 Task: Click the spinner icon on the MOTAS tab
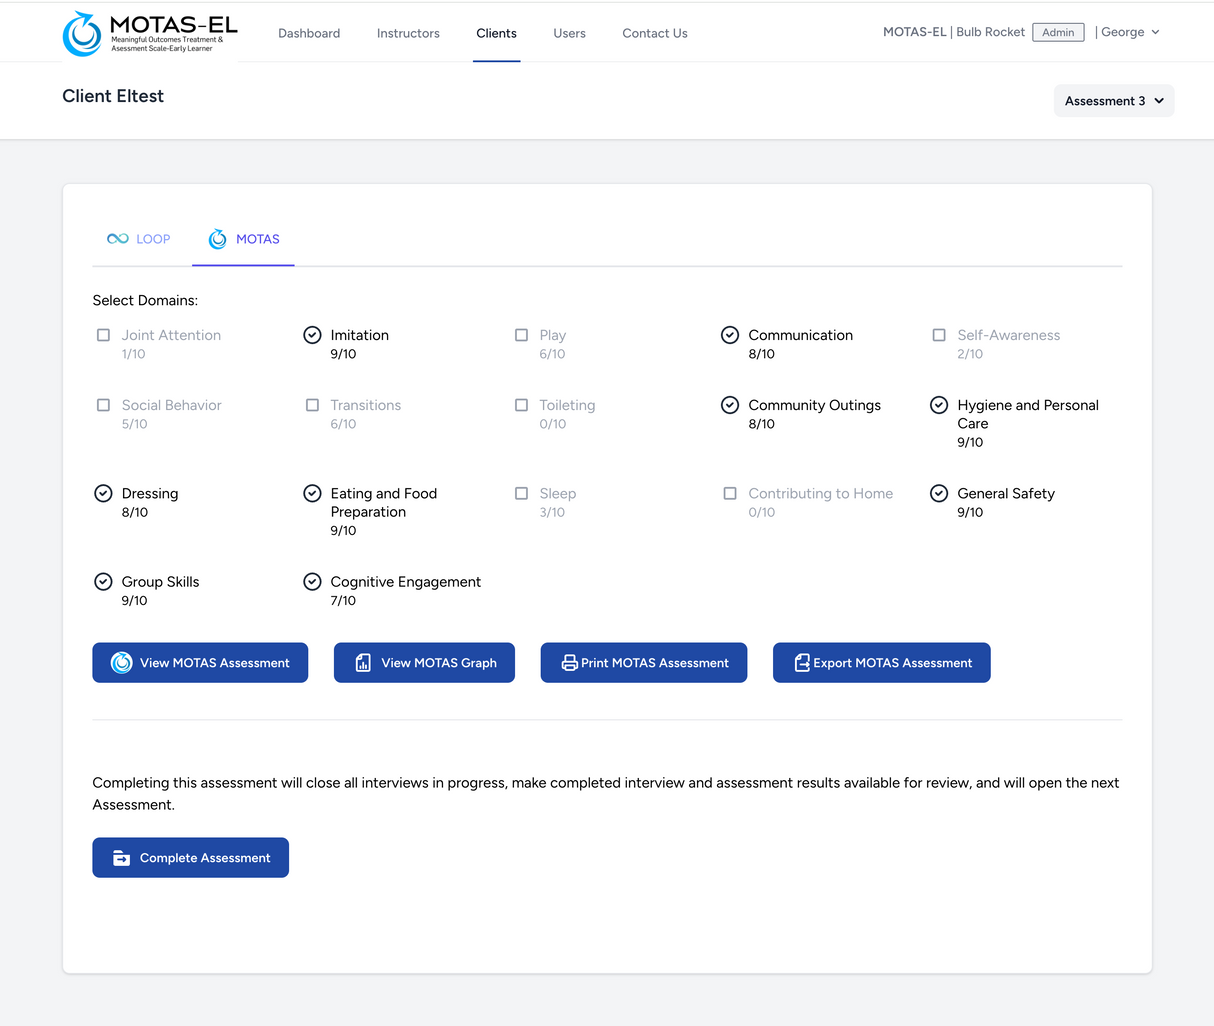217,238
